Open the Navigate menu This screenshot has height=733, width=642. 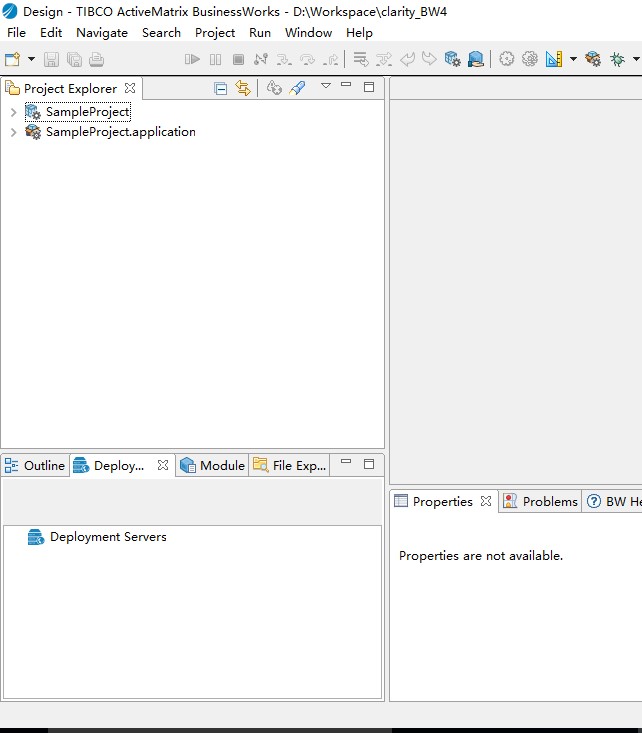[102, 33]
